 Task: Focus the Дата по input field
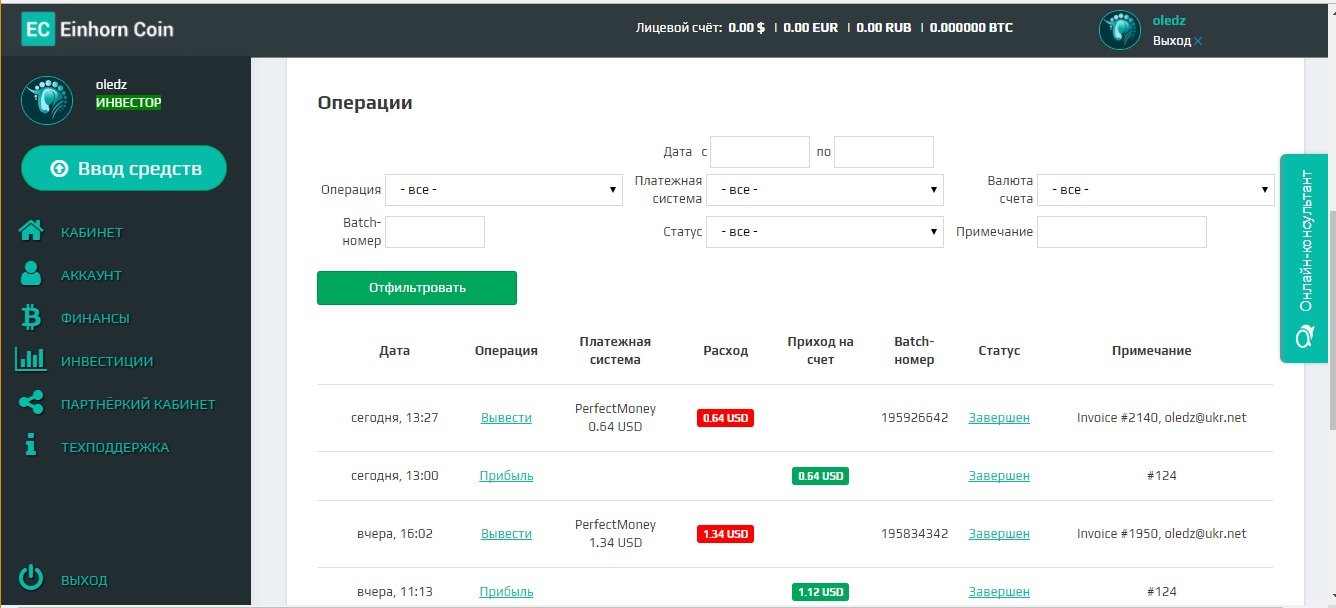884,152
